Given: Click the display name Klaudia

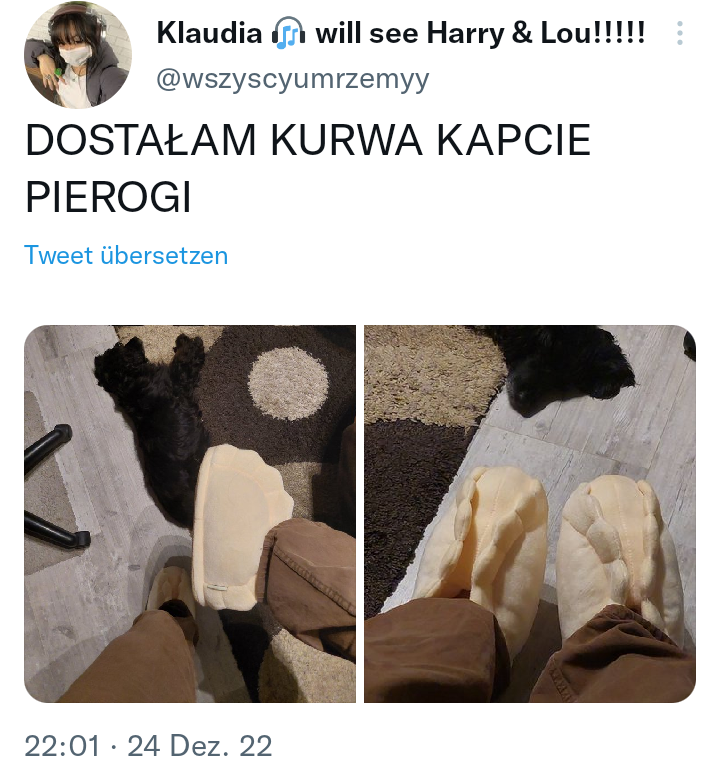Looking at the screenshot, I should point(209,34).
